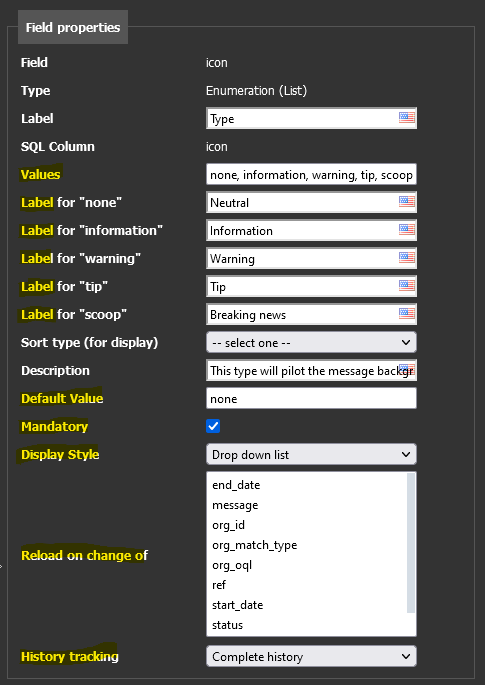This screenshot has width=485, height=685.
Task: Select status in the reload list
Action: pos(227,625)
